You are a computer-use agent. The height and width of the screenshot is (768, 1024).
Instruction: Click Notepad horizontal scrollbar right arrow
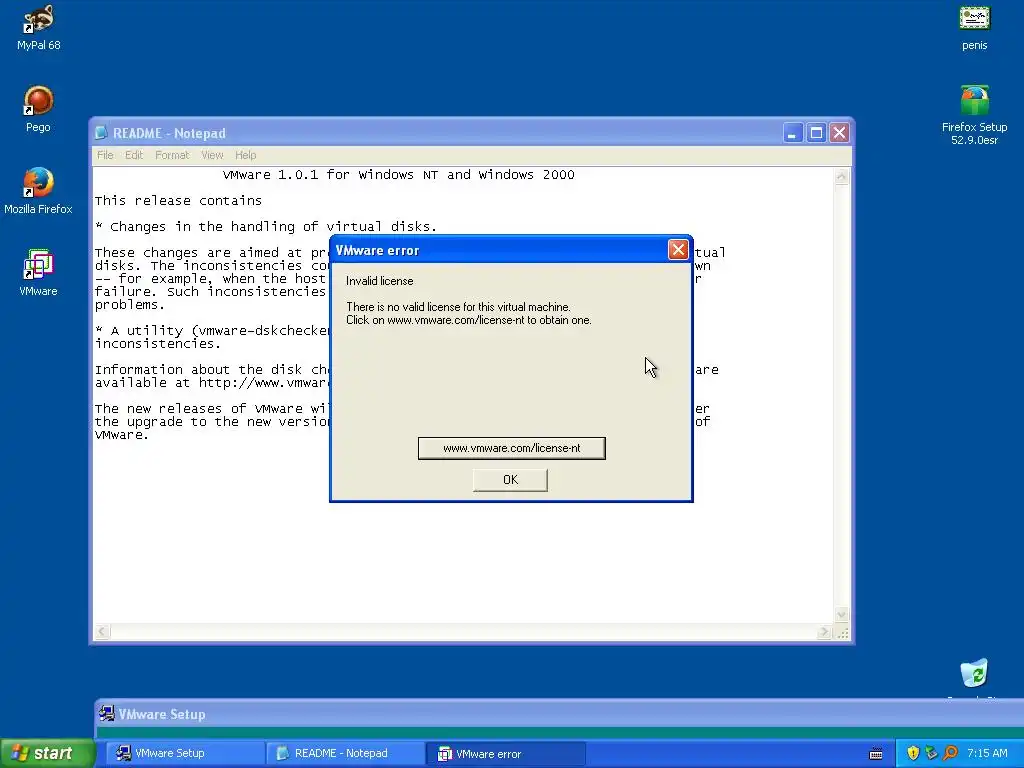pyautogui.click(x=824, y=632)
